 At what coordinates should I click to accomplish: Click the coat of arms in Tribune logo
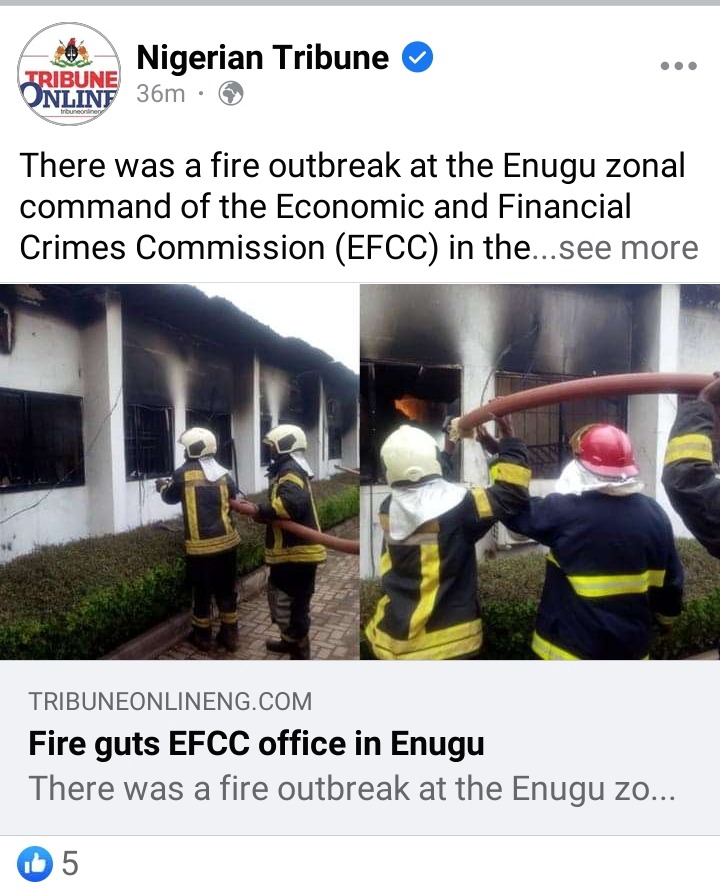pos(71,54)
